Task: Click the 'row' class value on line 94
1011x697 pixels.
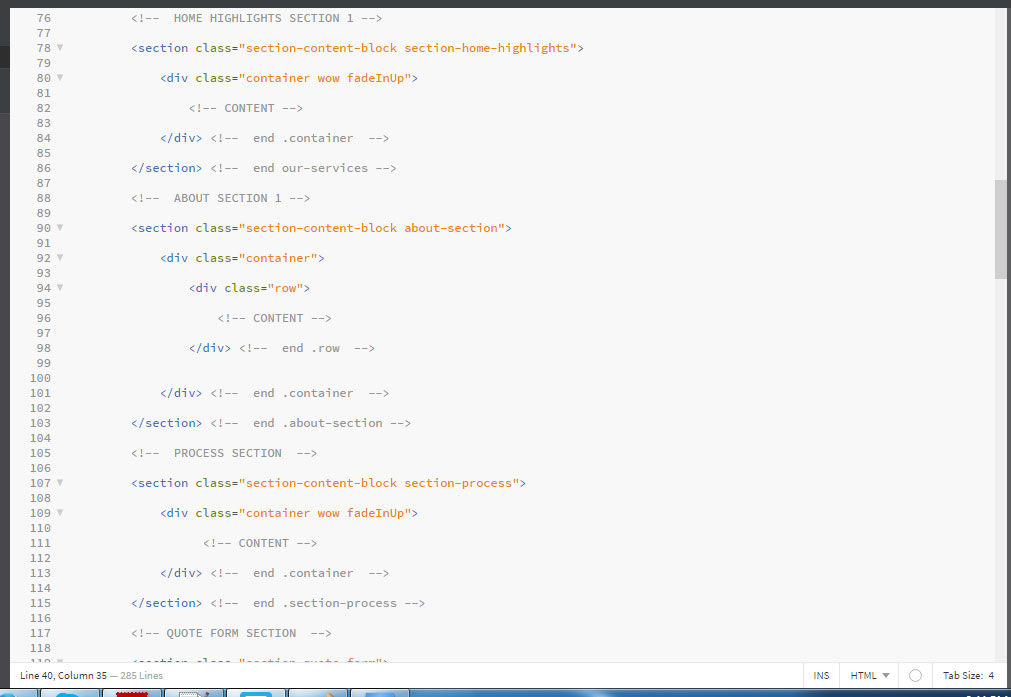Action: 285,288
